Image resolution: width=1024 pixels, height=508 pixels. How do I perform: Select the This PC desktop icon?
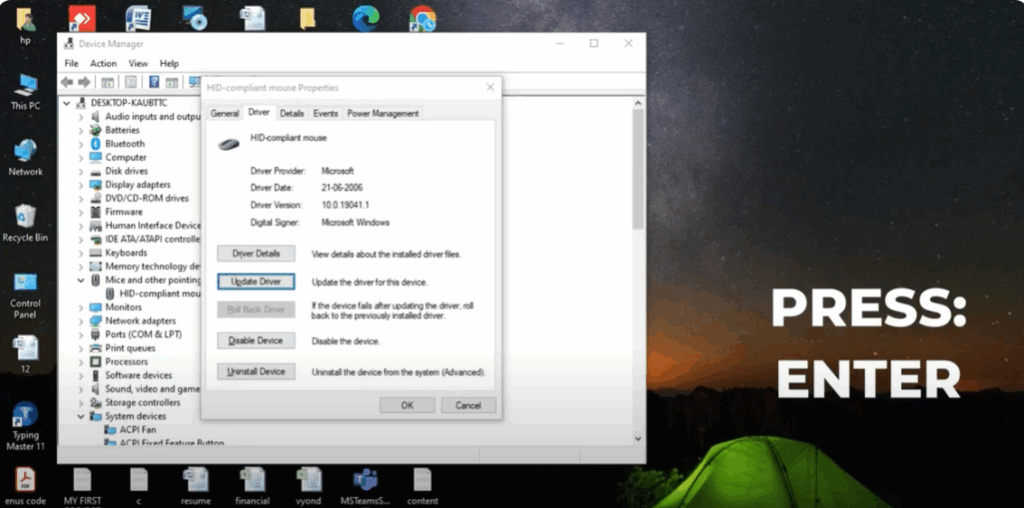pyautogui.click(x=25, y=91)
